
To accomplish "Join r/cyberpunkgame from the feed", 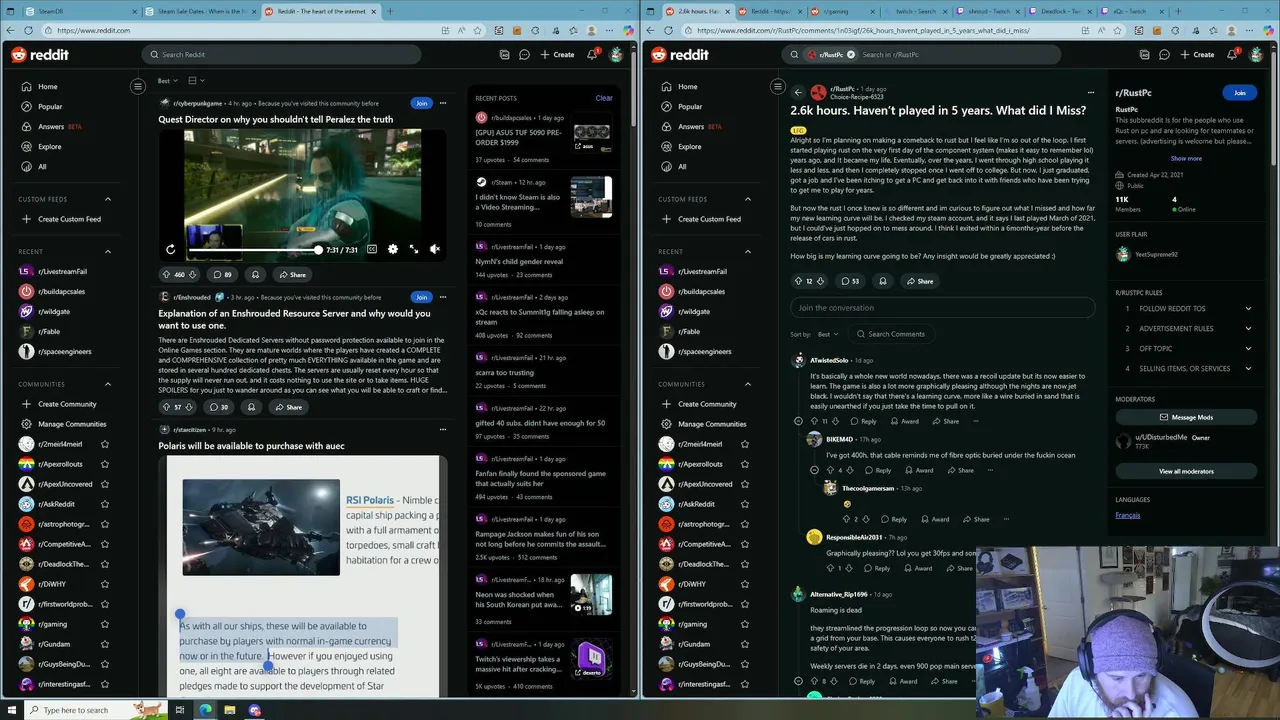I will pyautogui.click(x=421, y=103).
